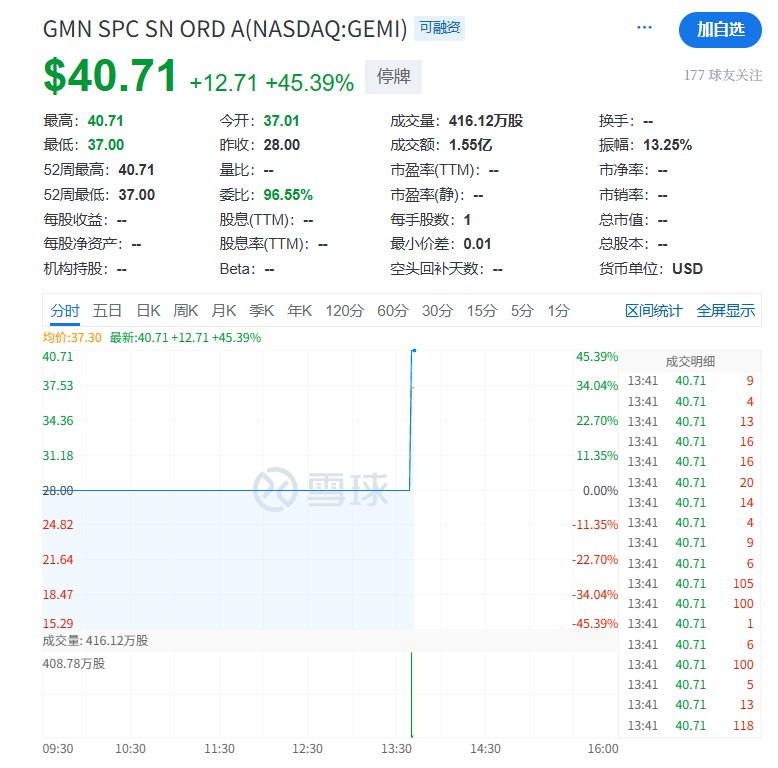Switch to 季K chart view

point(262,311)
